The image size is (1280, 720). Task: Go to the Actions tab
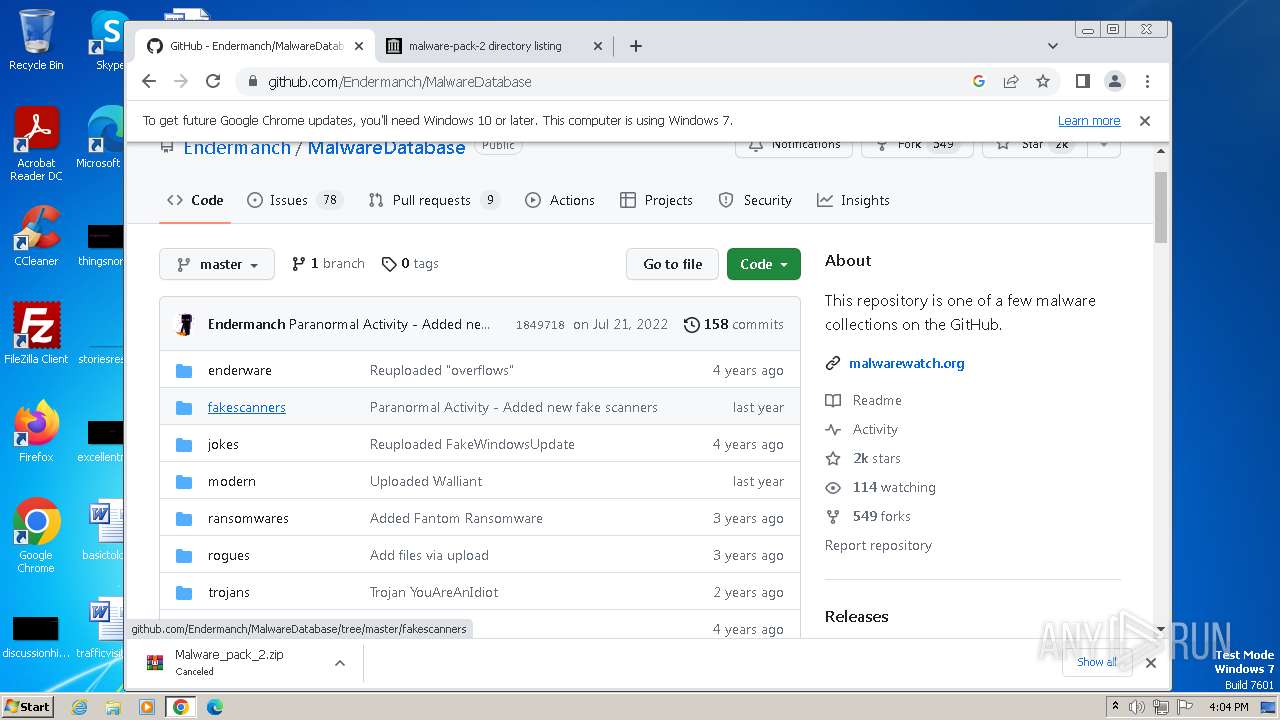tap(560, 200)
